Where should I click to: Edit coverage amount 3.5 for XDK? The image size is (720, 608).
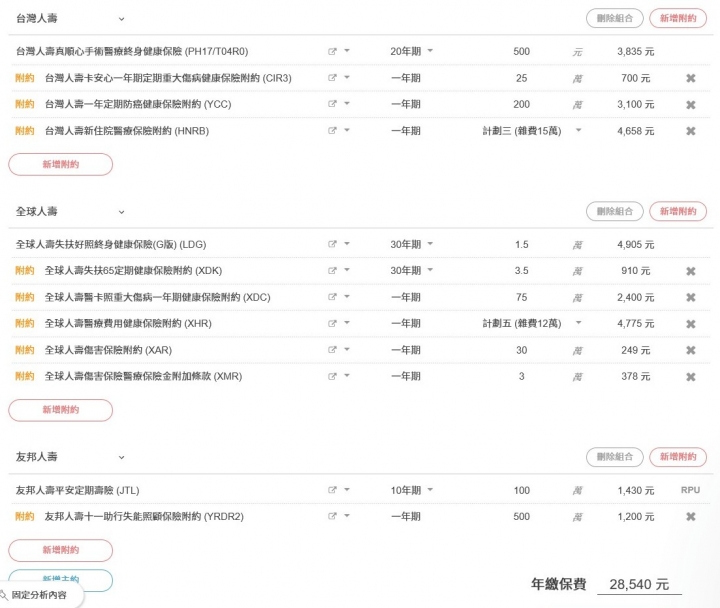(521, 270)
